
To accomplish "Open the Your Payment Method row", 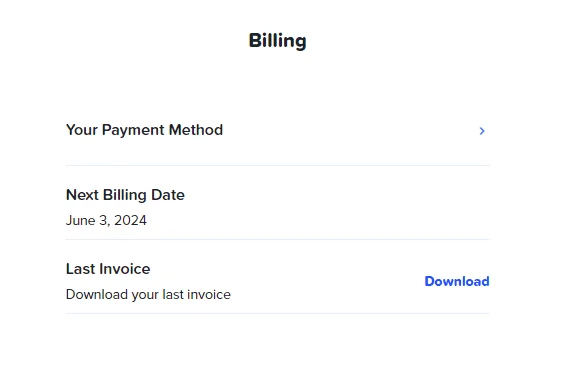I will (x=278, y=131).
